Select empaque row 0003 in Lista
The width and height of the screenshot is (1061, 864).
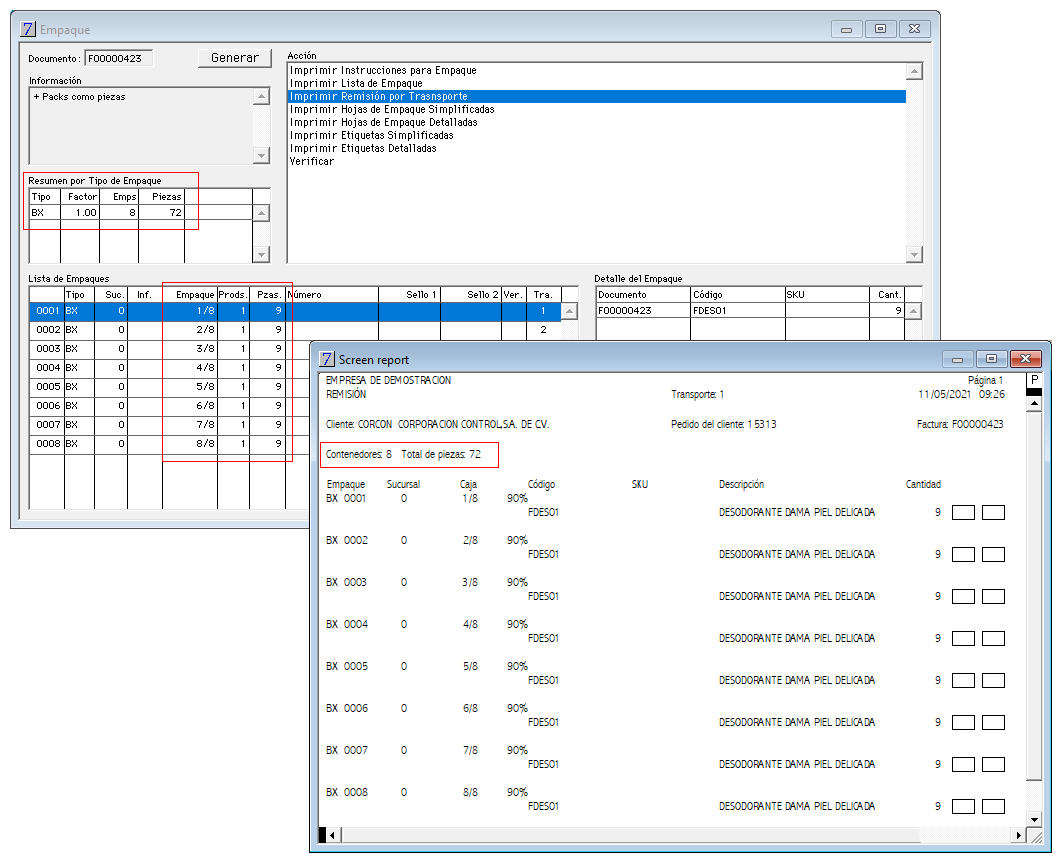coord(169,349)
